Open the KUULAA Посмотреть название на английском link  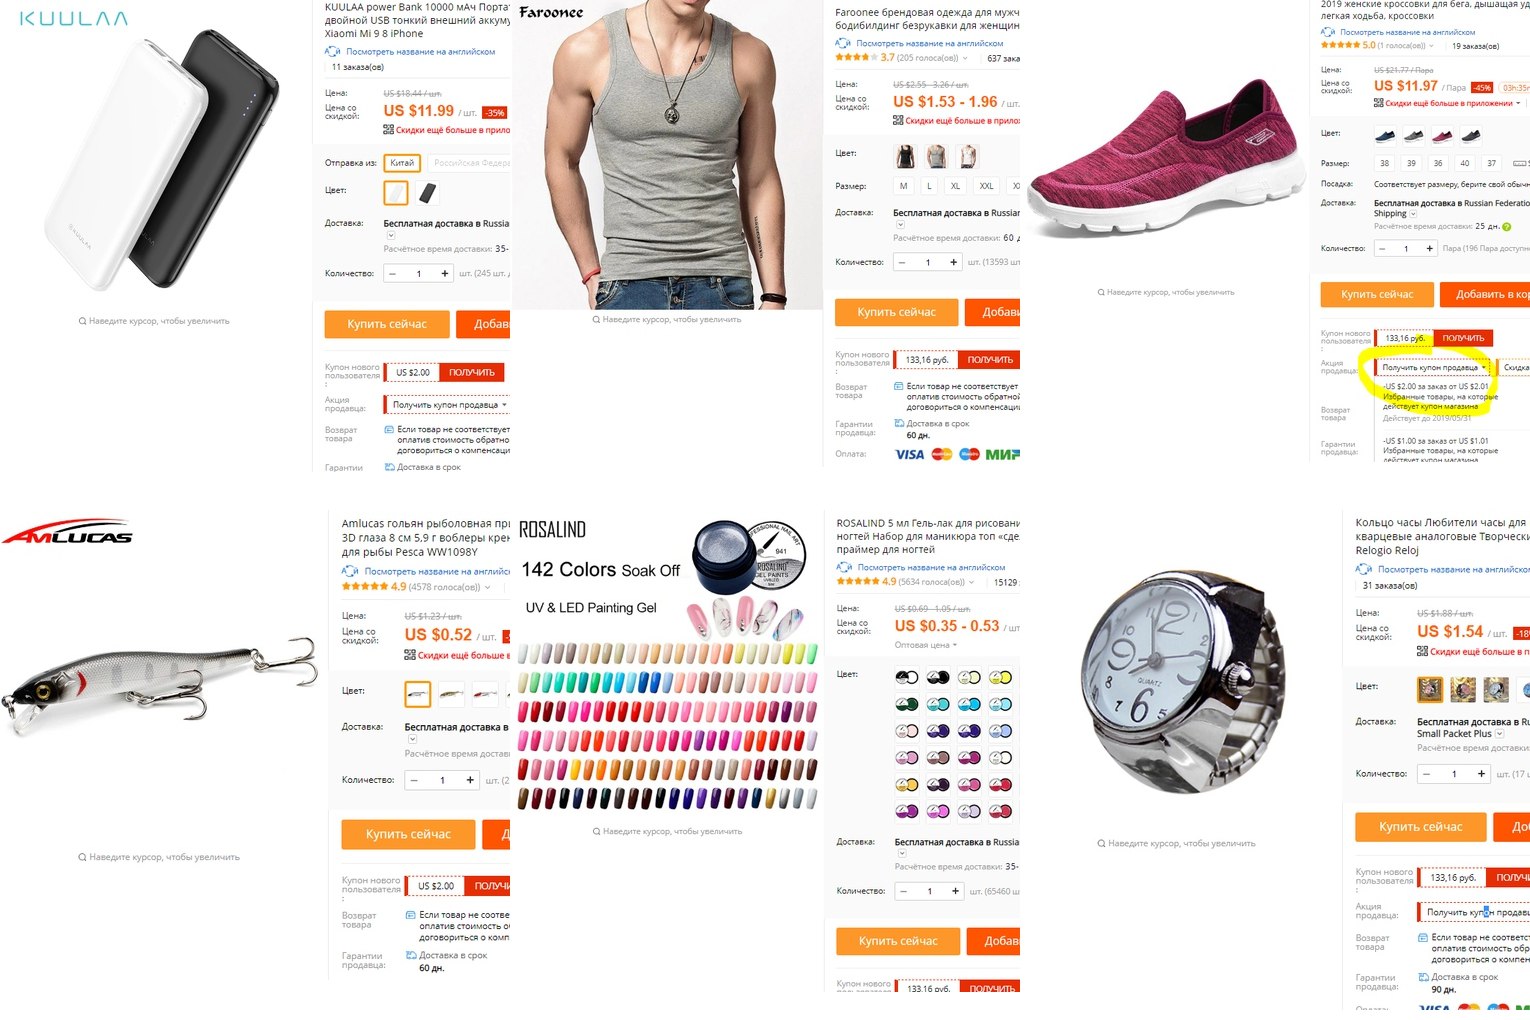tap(420, 52)
